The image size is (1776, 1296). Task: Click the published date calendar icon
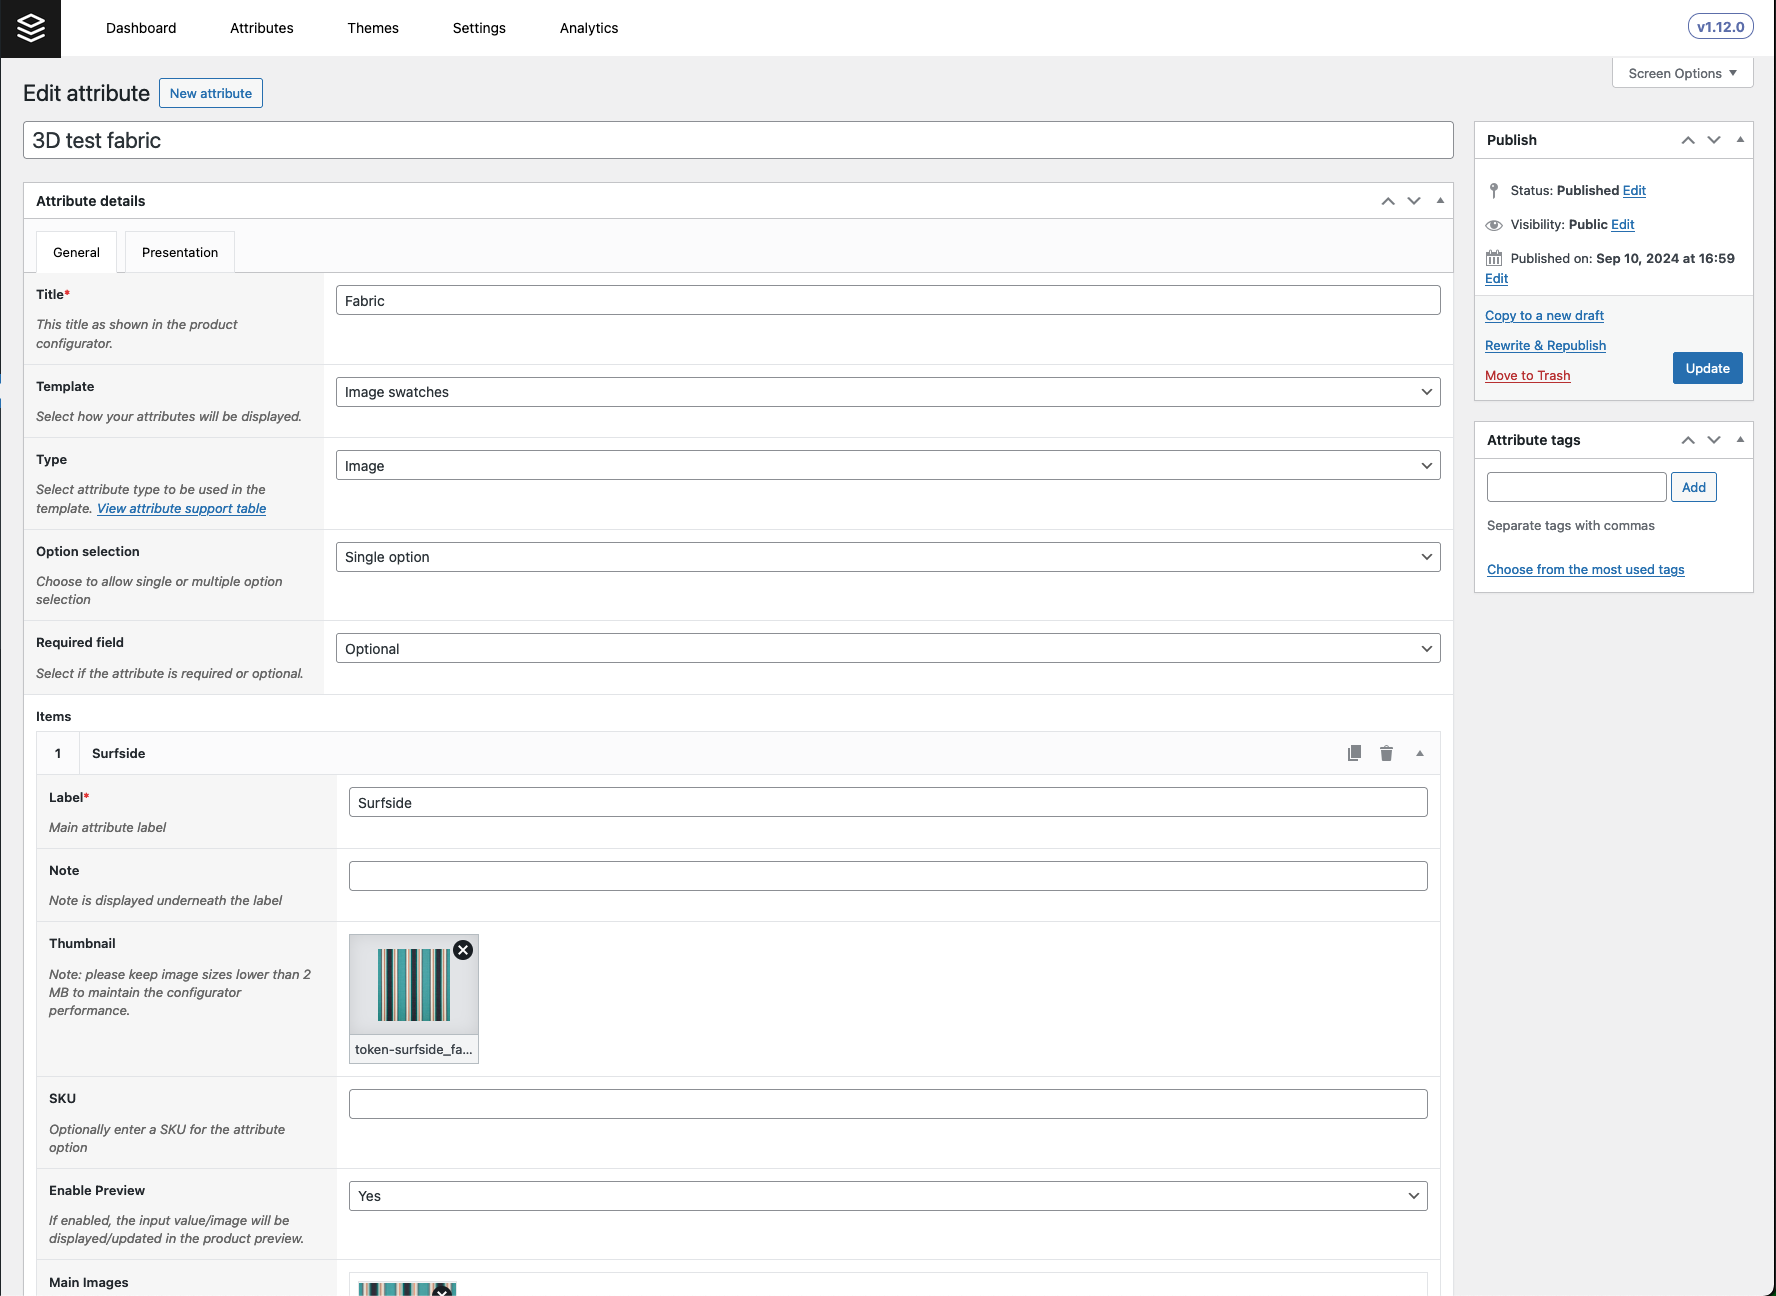tap(1494, 258)
